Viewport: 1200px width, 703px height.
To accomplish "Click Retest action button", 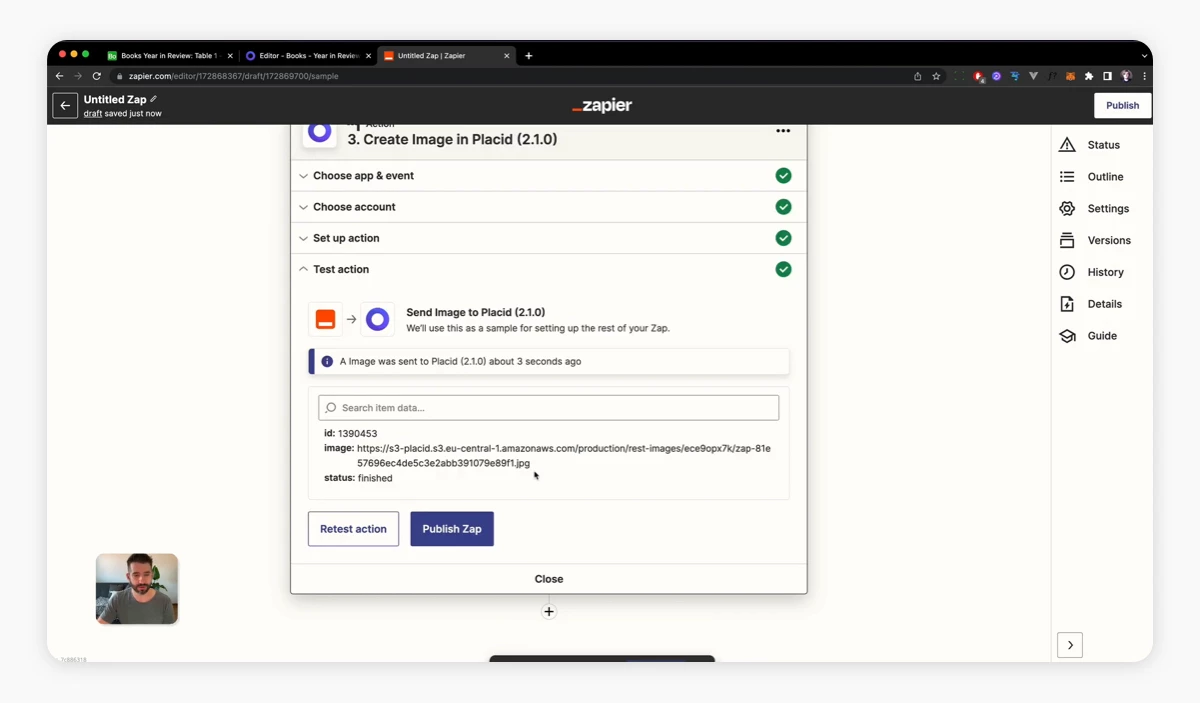I will [x=353, y=529].
